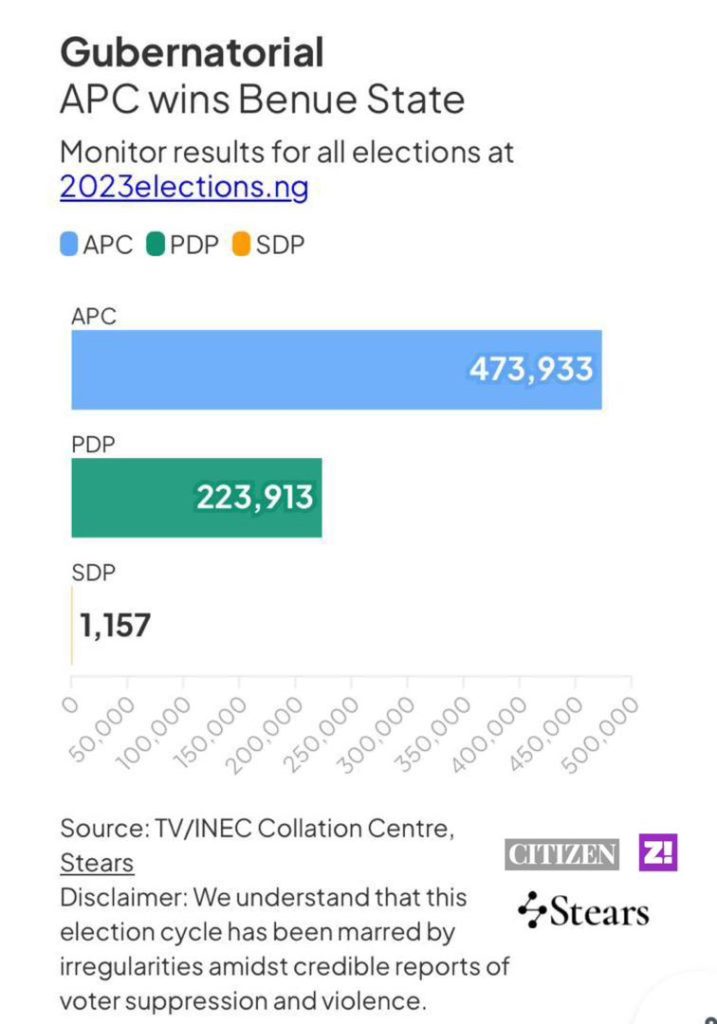Select the green PDP bar
The height and width of the screenshot is (1024, 717).
[x=130, y=498]
